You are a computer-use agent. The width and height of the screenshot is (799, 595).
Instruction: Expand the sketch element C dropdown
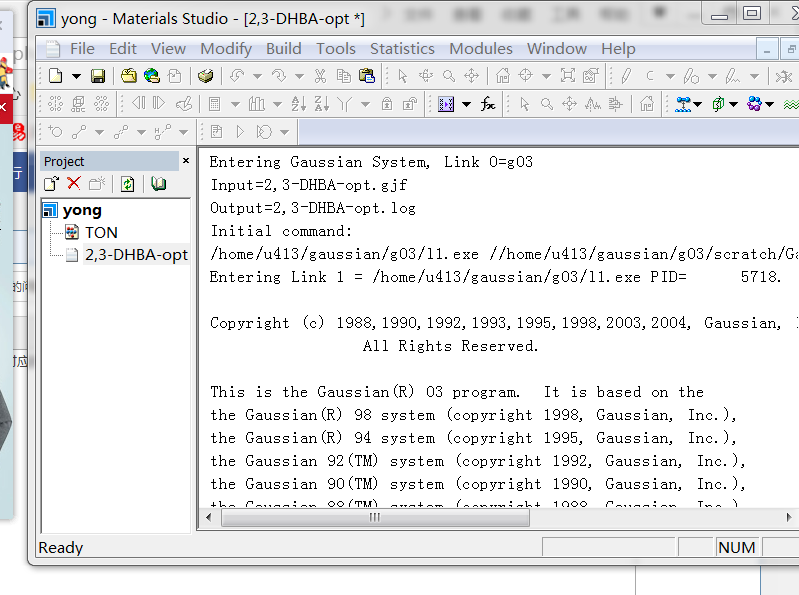[670, 76]
